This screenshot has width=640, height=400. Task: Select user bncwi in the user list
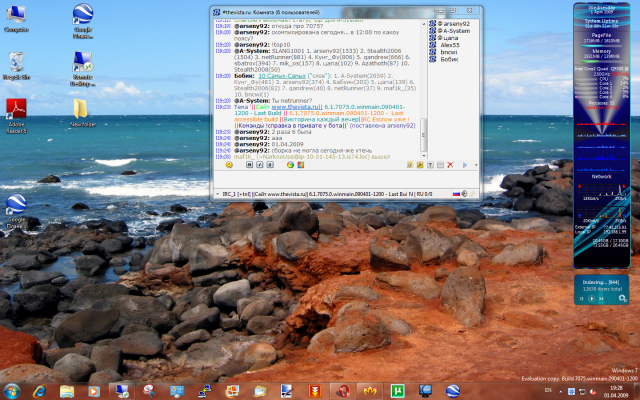tap(444, 52)
